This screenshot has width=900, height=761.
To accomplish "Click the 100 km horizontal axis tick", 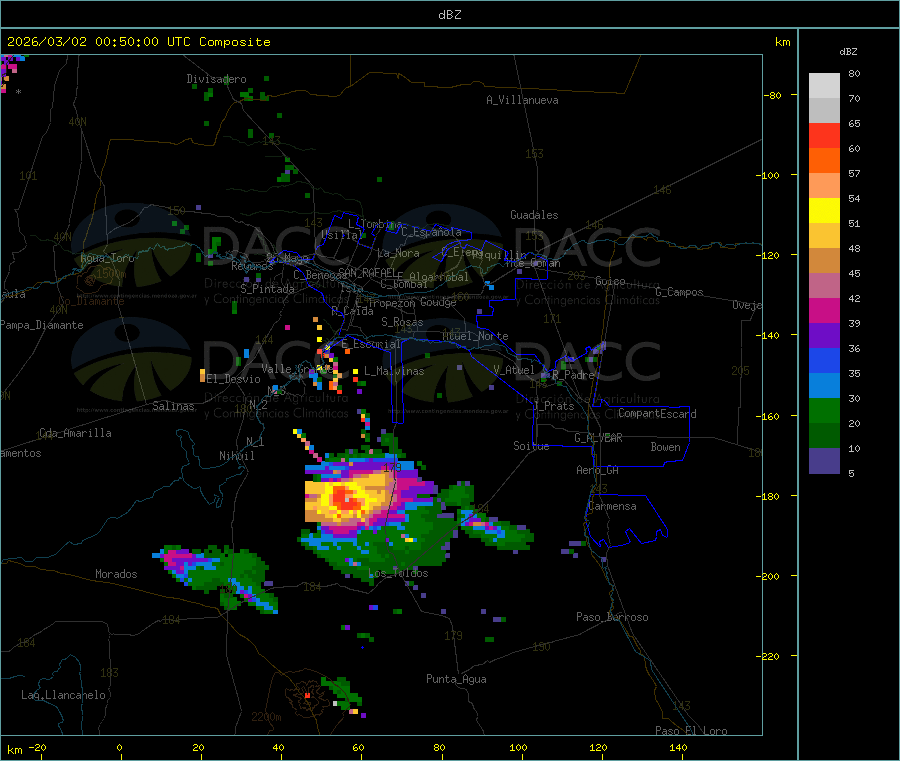I will point(518,747).
